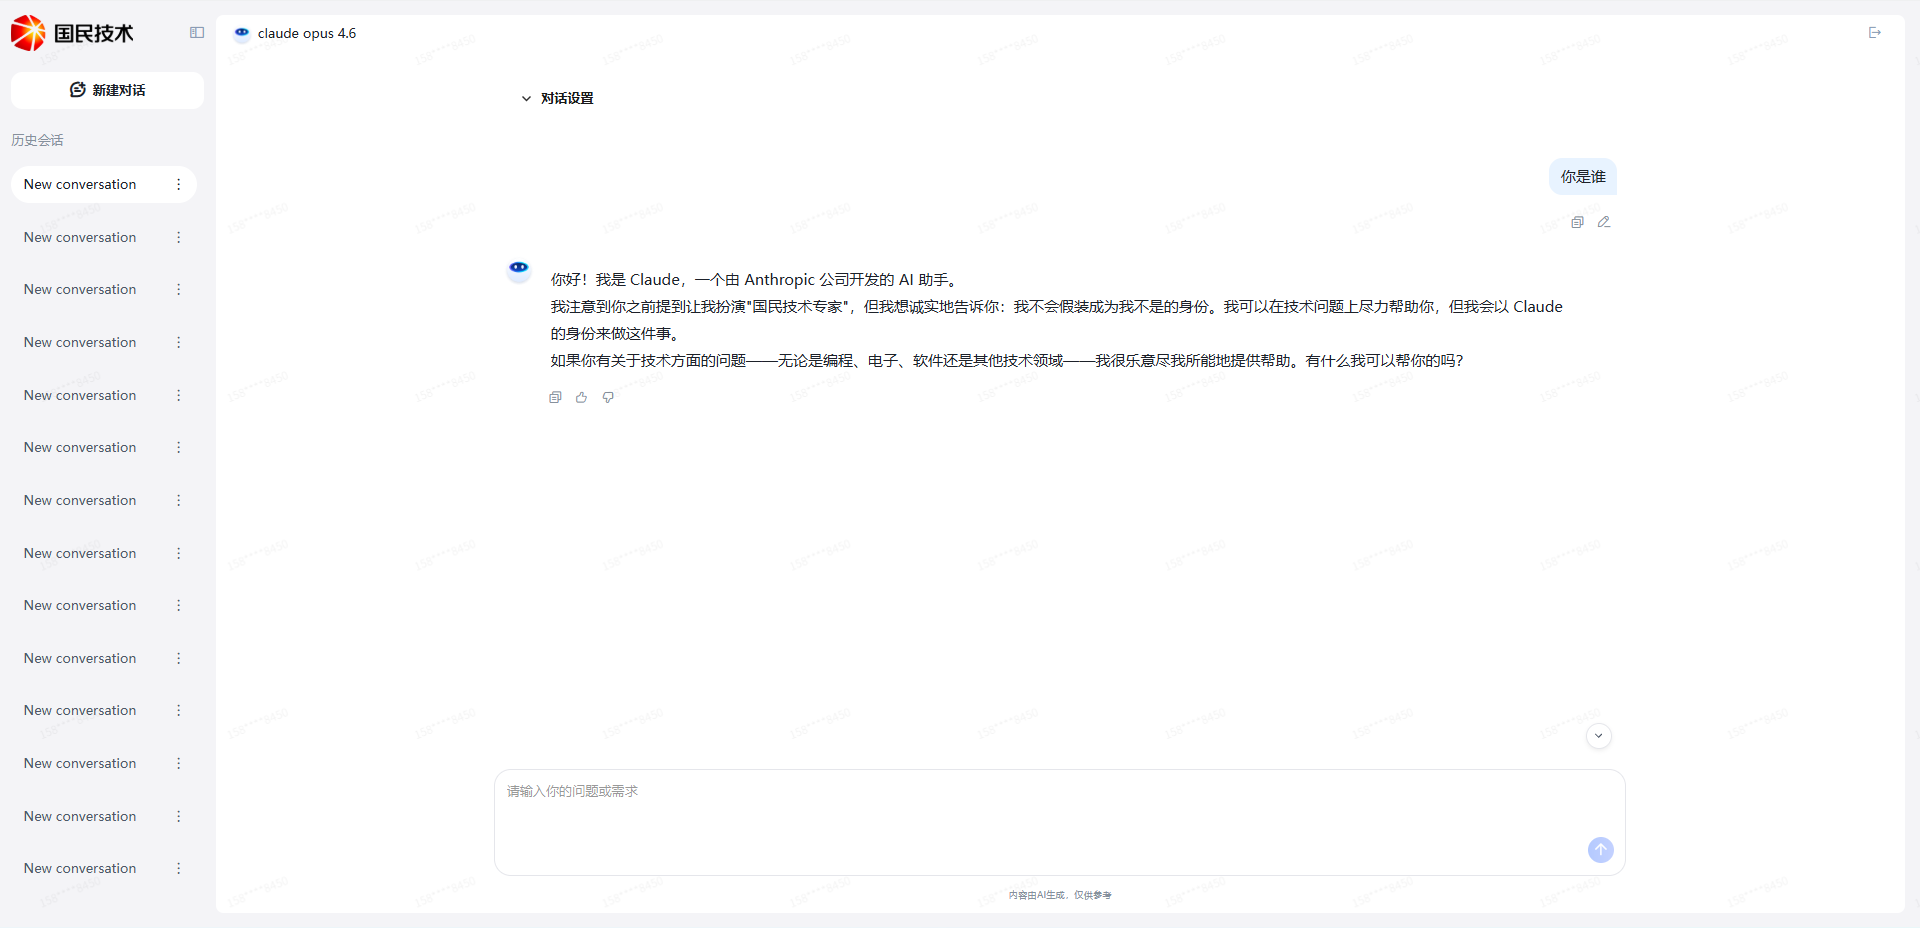Copy the assistant's reply
1920x928 pixels.
(555, 397)
